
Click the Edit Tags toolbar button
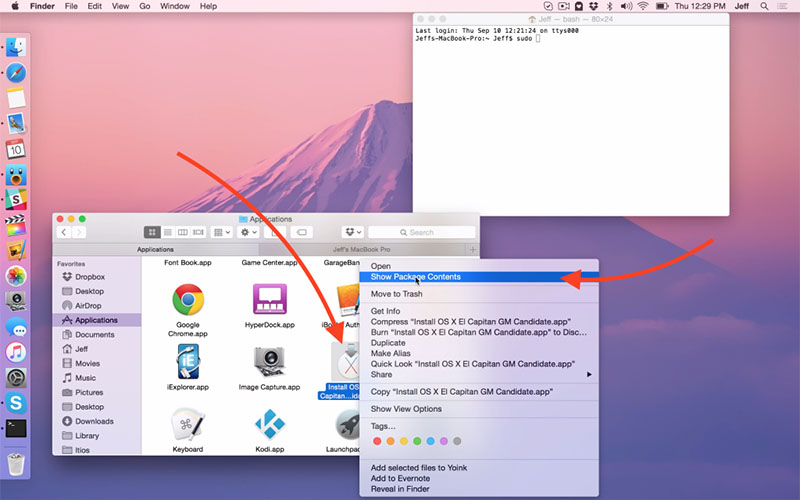pos(302,232)
